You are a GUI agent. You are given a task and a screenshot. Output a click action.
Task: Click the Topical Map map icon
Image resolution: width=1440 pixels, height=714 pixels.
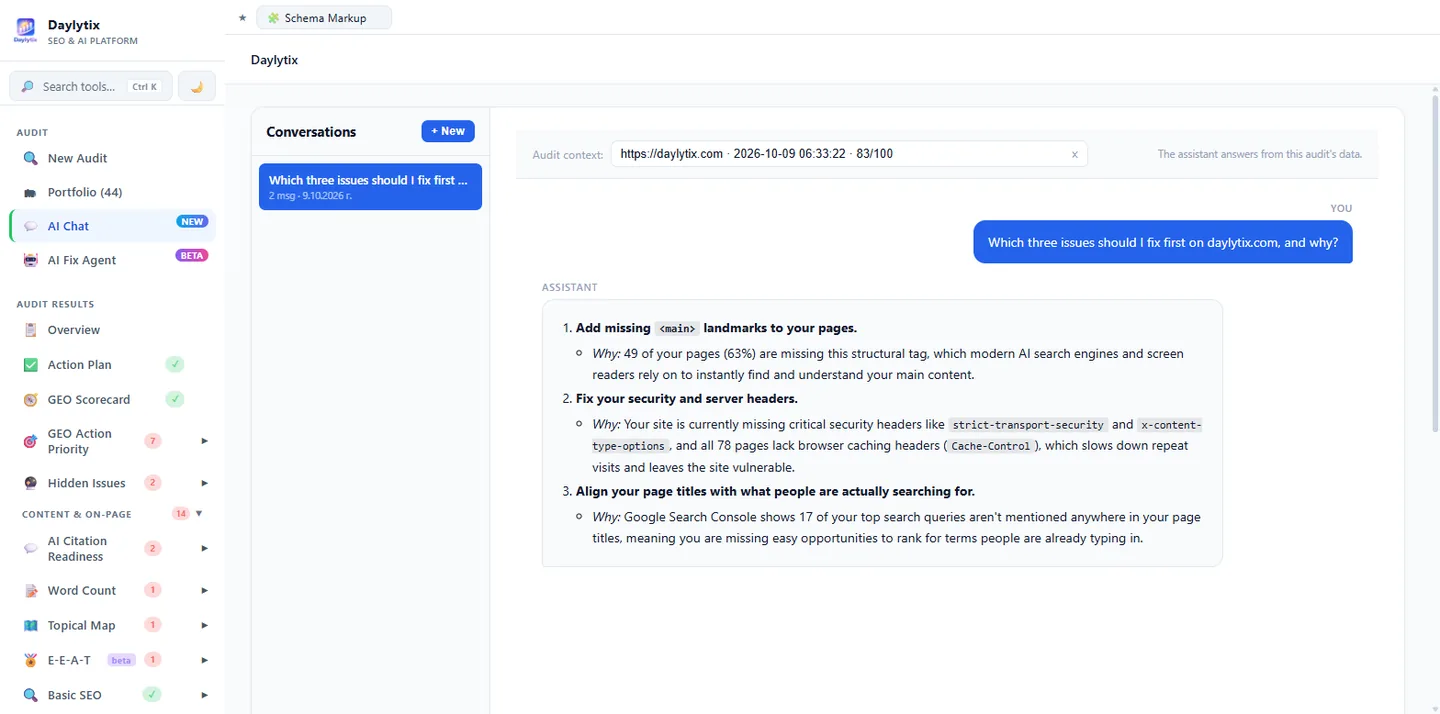click(x=30, y=625)
